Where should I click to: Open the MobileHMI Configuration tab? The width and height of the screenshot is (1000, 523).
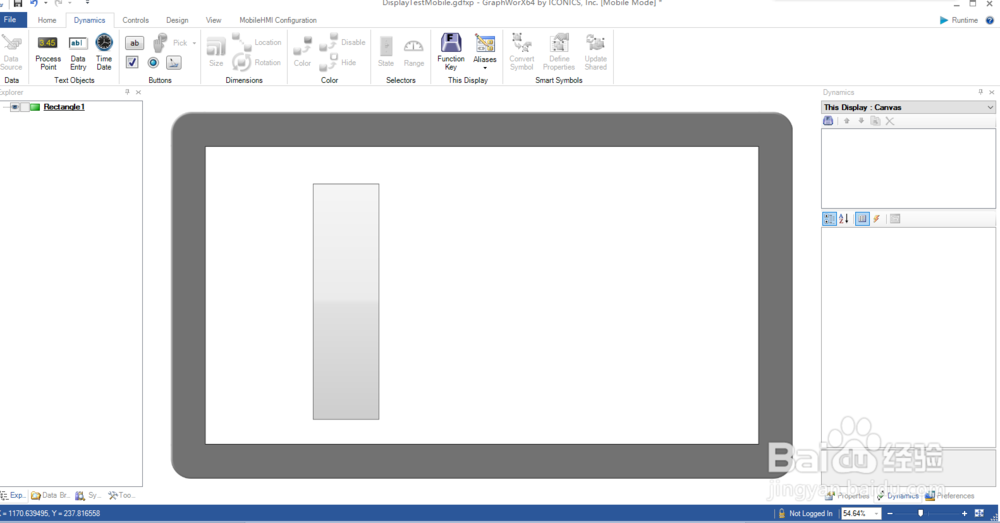(x=278, y=20)
